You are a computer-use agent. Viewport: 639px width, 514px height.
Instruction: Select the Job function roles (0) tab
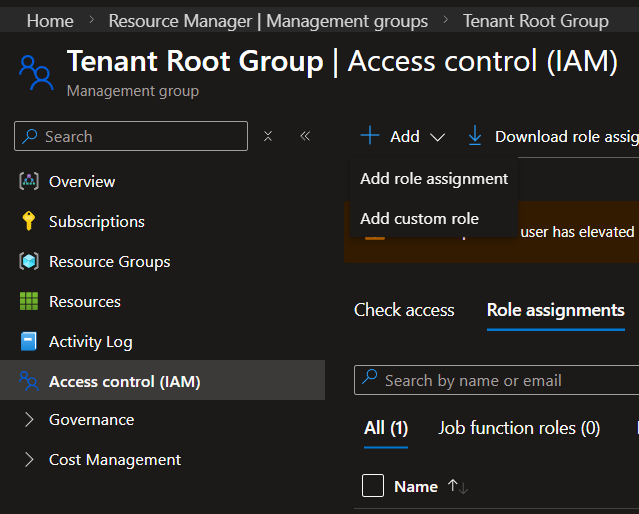pyautogui.click(x=519, y=428)
